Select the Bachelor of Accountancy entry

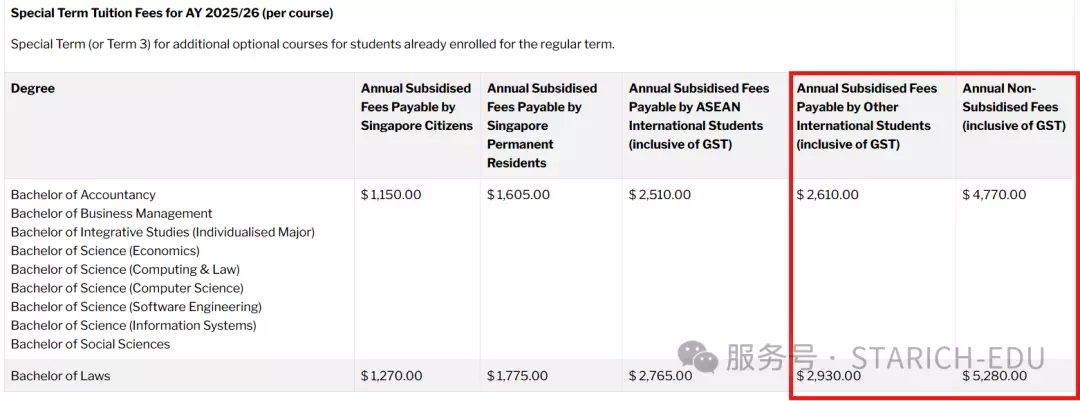[x=83, y=195]
